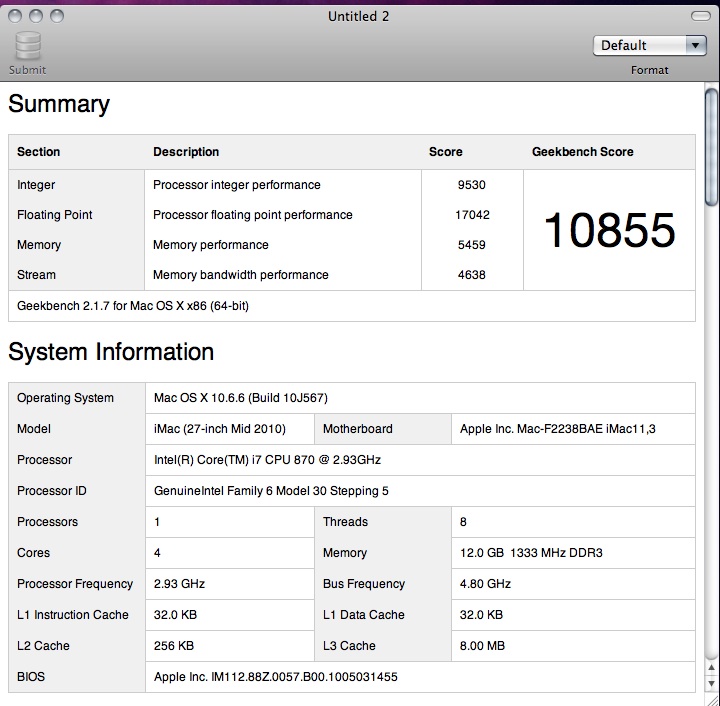Click the Mac OS X 10.6.6 value
Screen dimensions: 720x706
click(x=241, y=398)
